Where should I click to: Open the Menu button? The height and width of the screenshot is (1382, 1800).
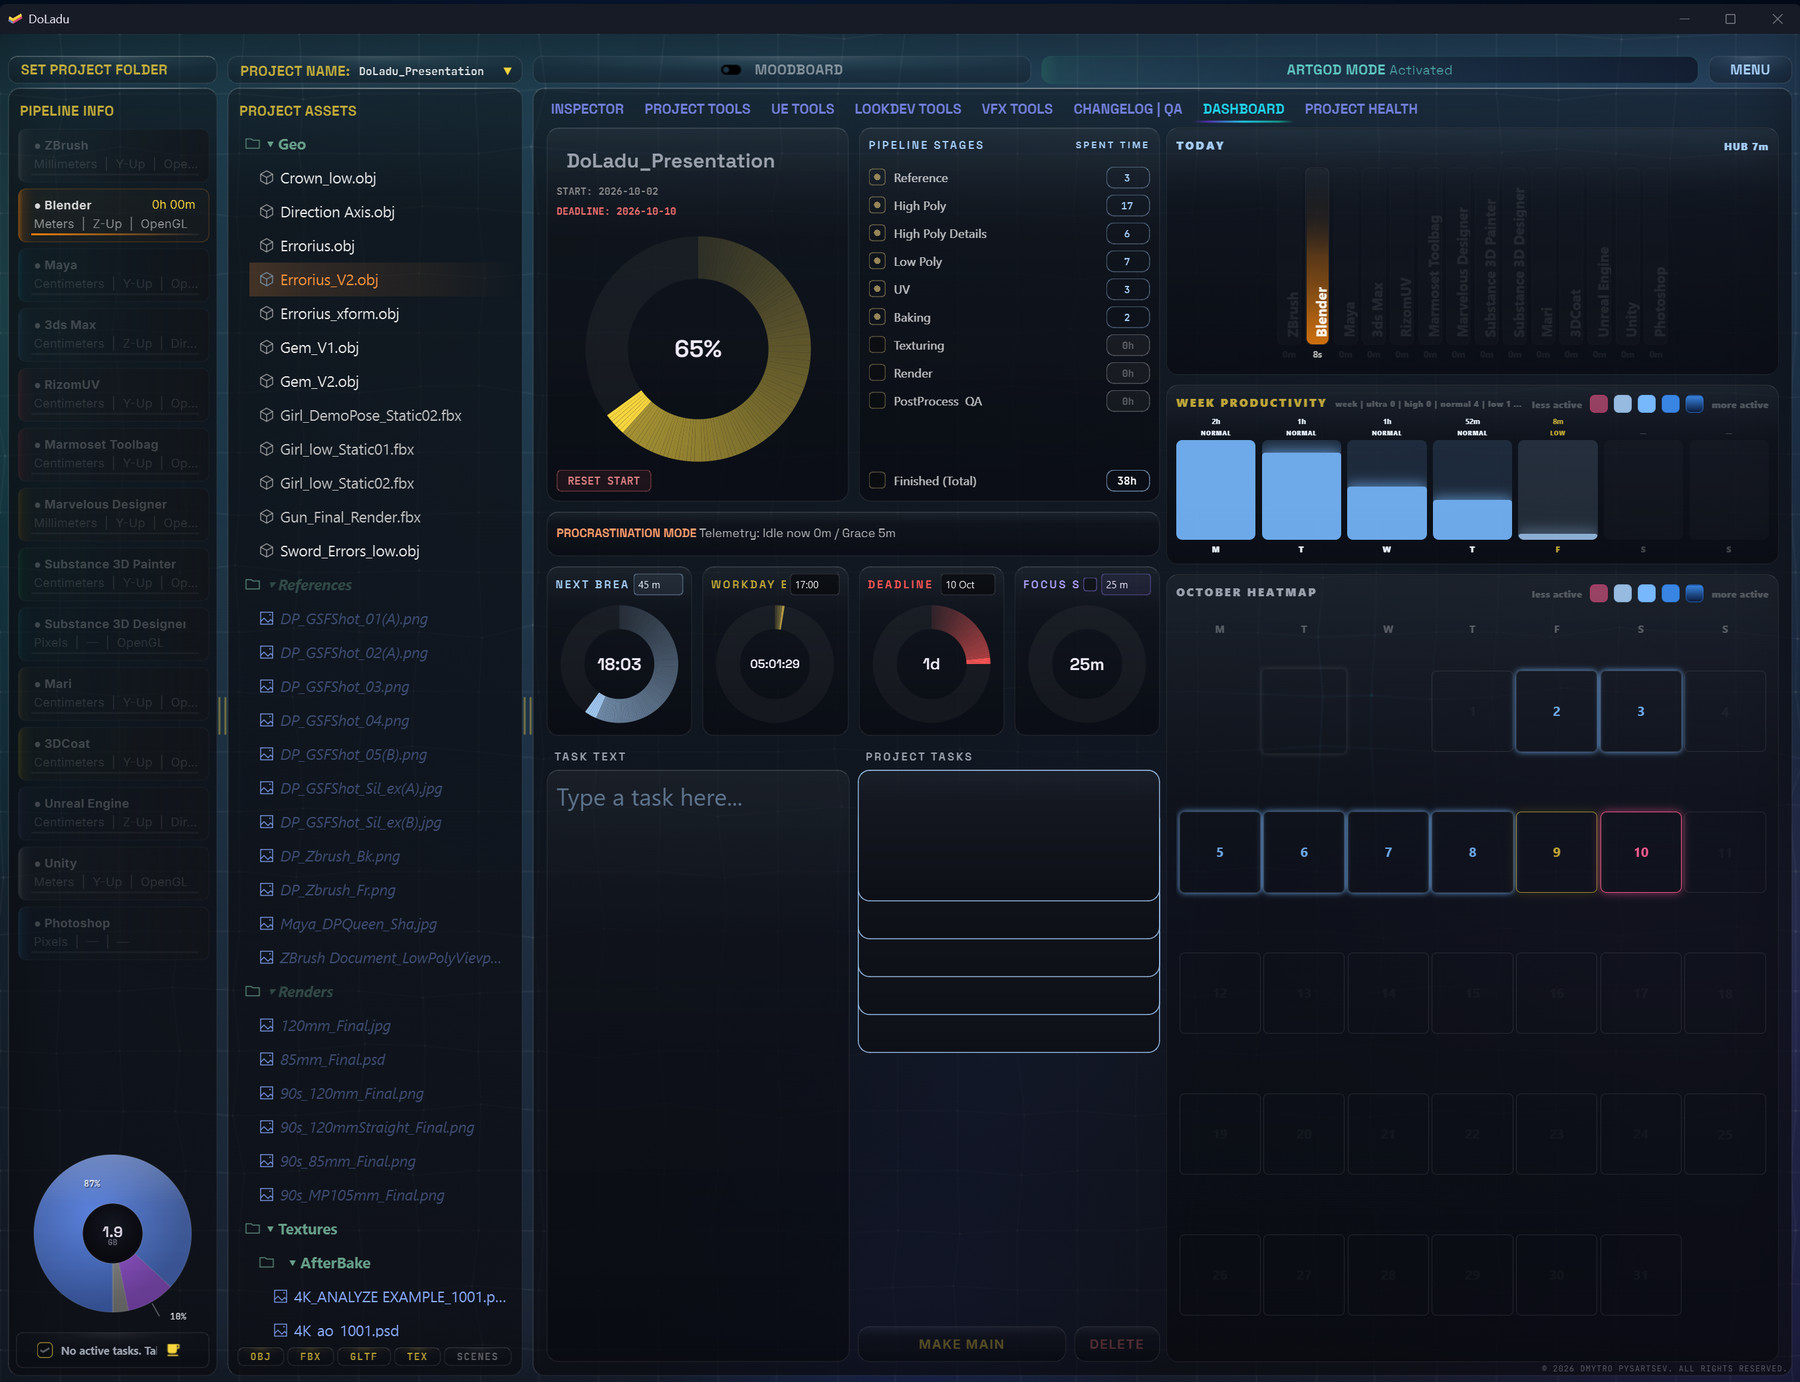coord(1749,70)
